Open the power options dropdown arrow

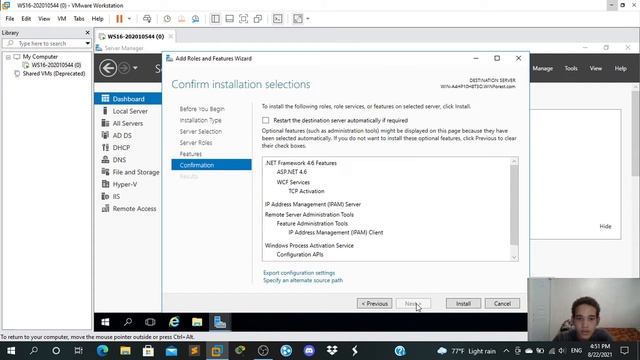pos(129,19)
